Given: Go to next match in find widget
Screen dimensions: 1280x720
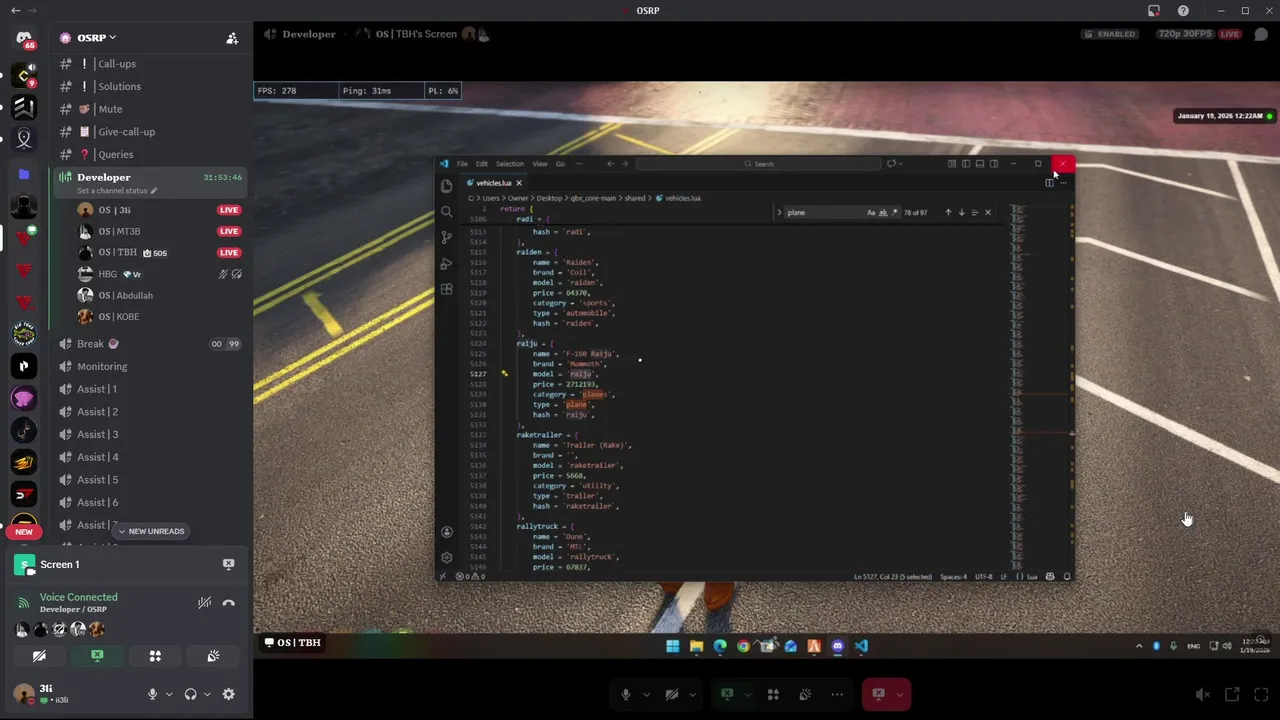Looking at the screenshot, I should click(x=961, y=212).
